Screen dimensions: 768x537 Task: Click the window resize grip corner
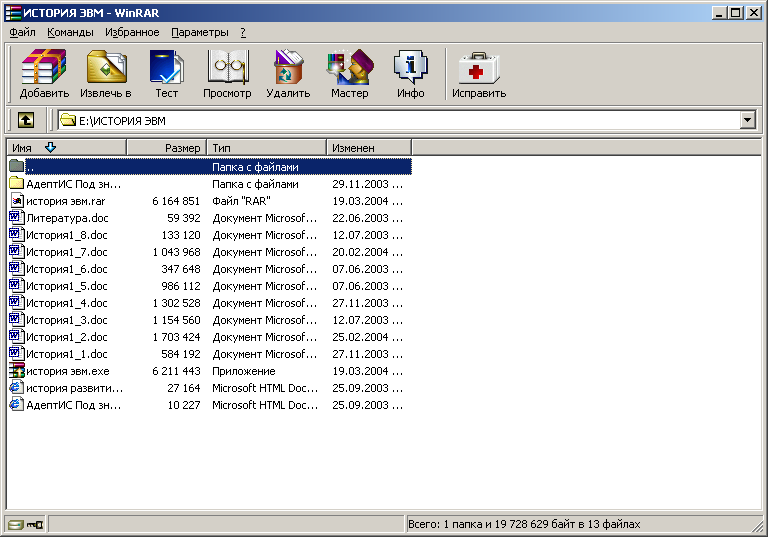tap(758, 527)
